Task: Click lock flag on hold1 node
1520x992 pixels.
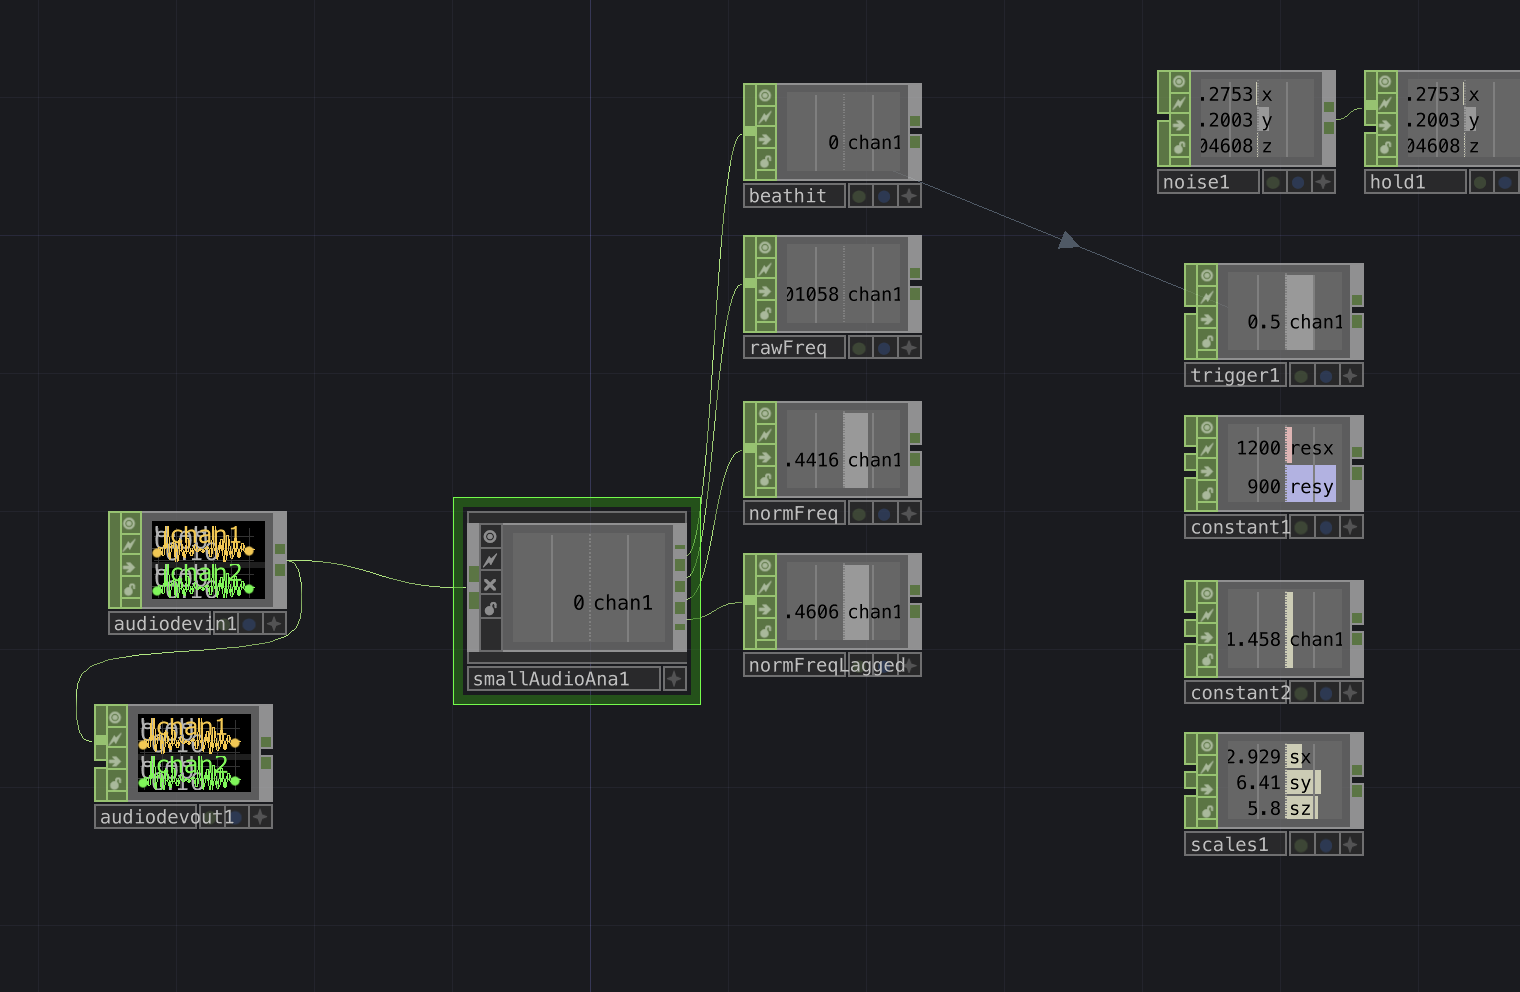Action: 1385,148
